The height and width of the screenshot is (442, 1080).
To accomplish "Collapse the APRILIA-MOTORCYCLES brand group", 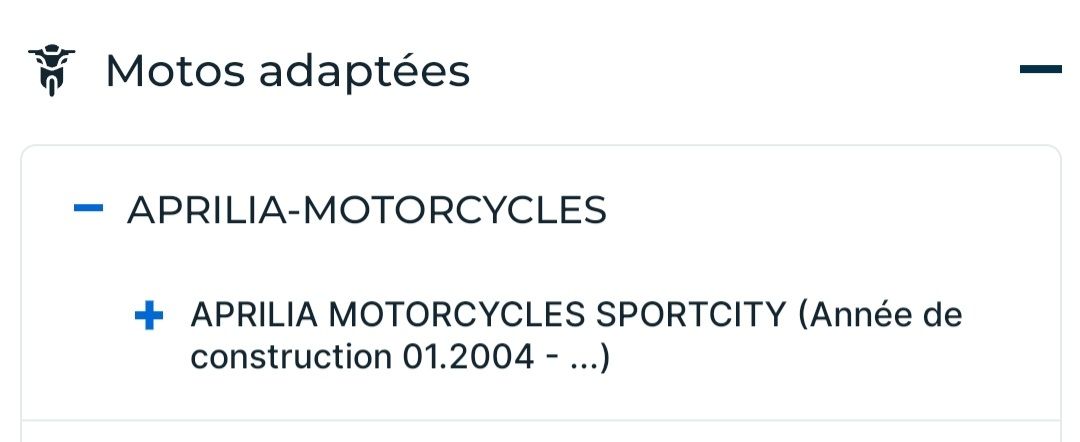I will click(89, 209).
